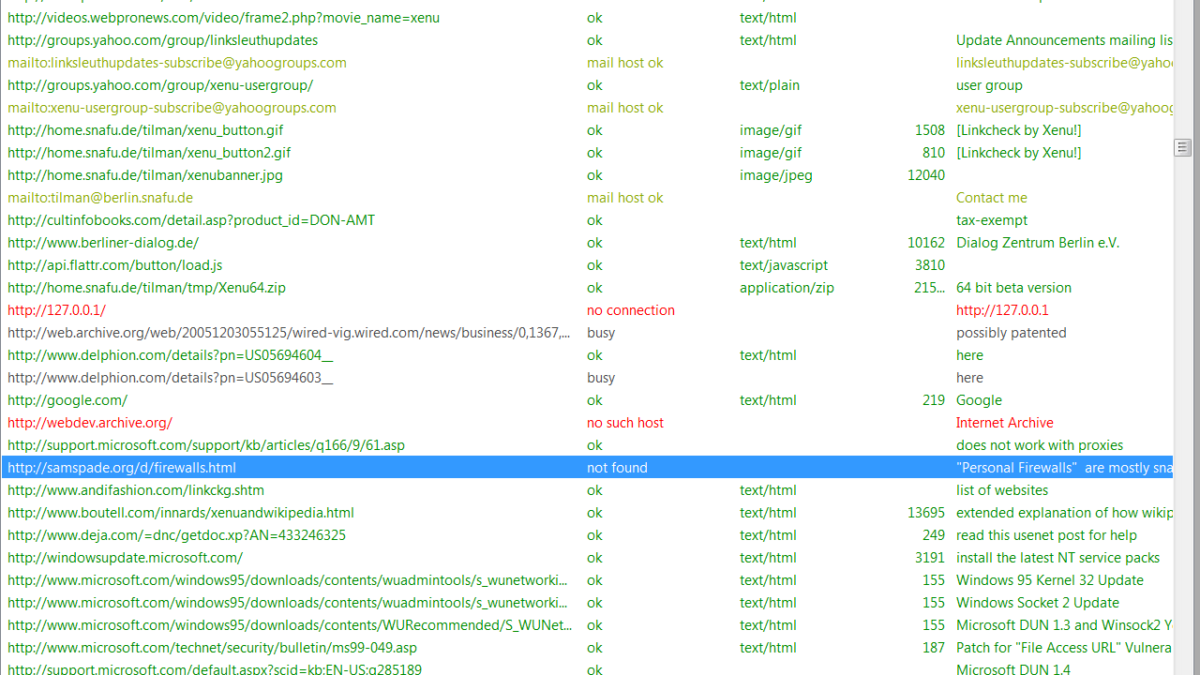Image resolution: width=1200 pixels, height=675 pixels.
Task: Click the 'text/javascript' type cell
Action: pyautogui.click(x=784, y=265)
